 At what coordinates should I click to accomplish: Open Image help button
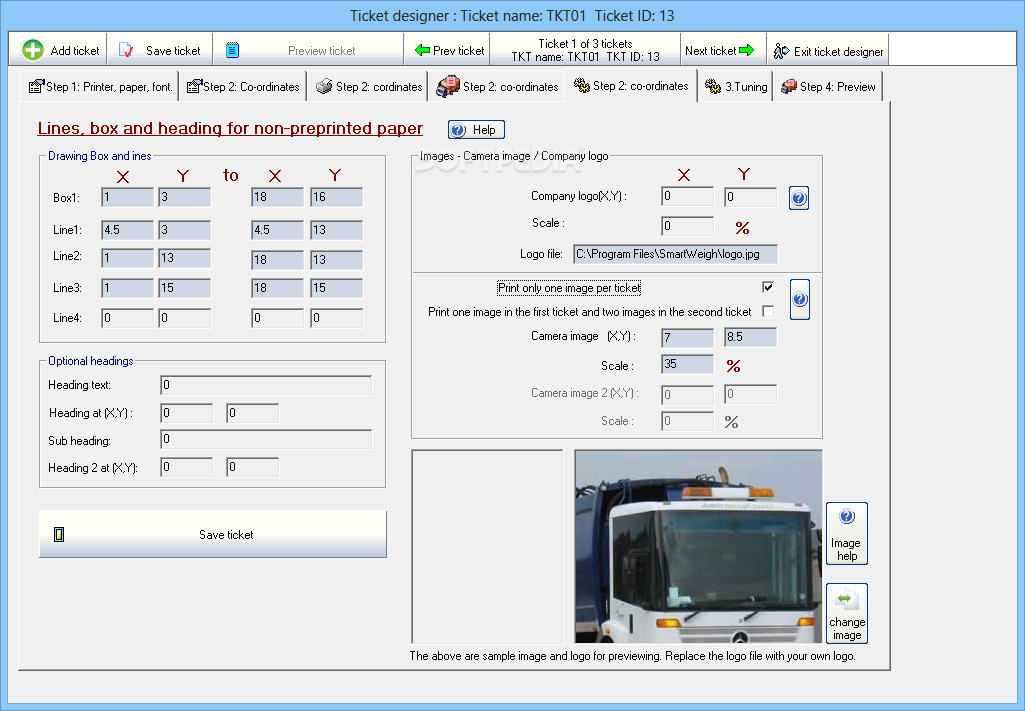[847, 533]
